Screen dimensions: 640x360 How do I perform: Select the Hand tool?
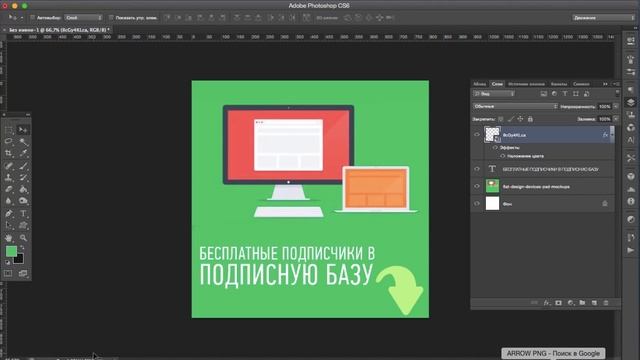pyautogui.click(x=9, y=238)
